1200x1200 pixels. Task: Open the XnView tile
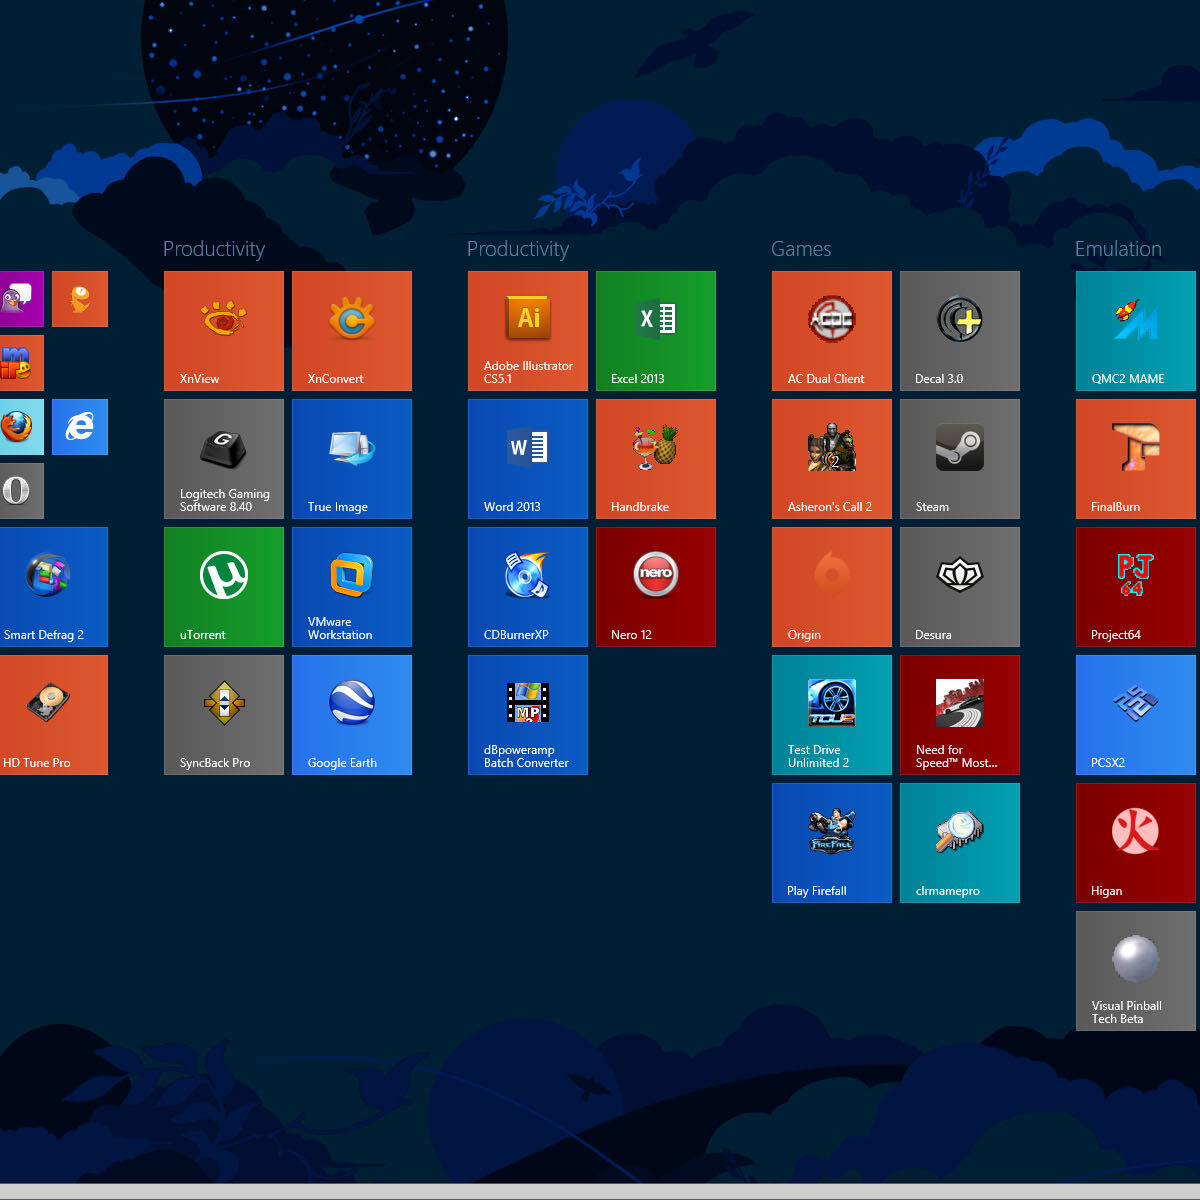[224, 331]
